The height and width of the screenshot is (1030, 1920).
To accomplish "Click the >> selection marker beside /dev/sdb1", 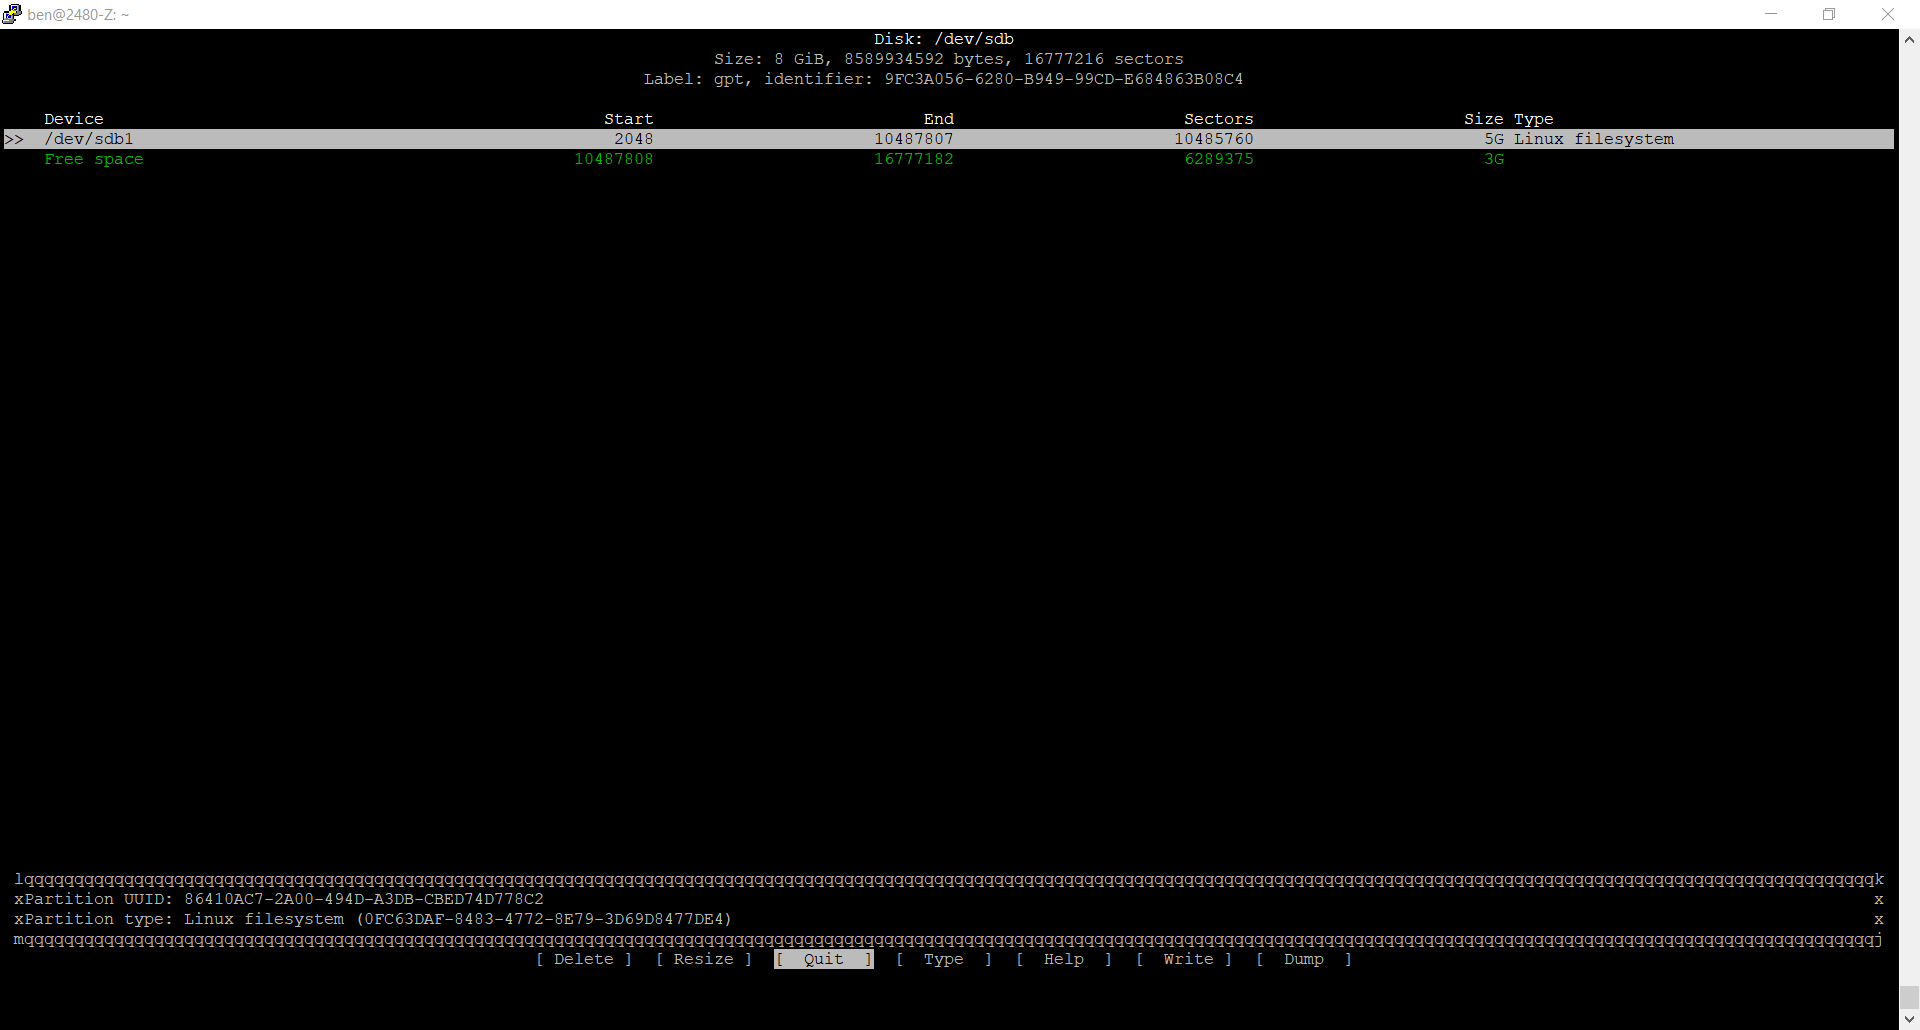I will pyautogui.click(x=14, y=139).
